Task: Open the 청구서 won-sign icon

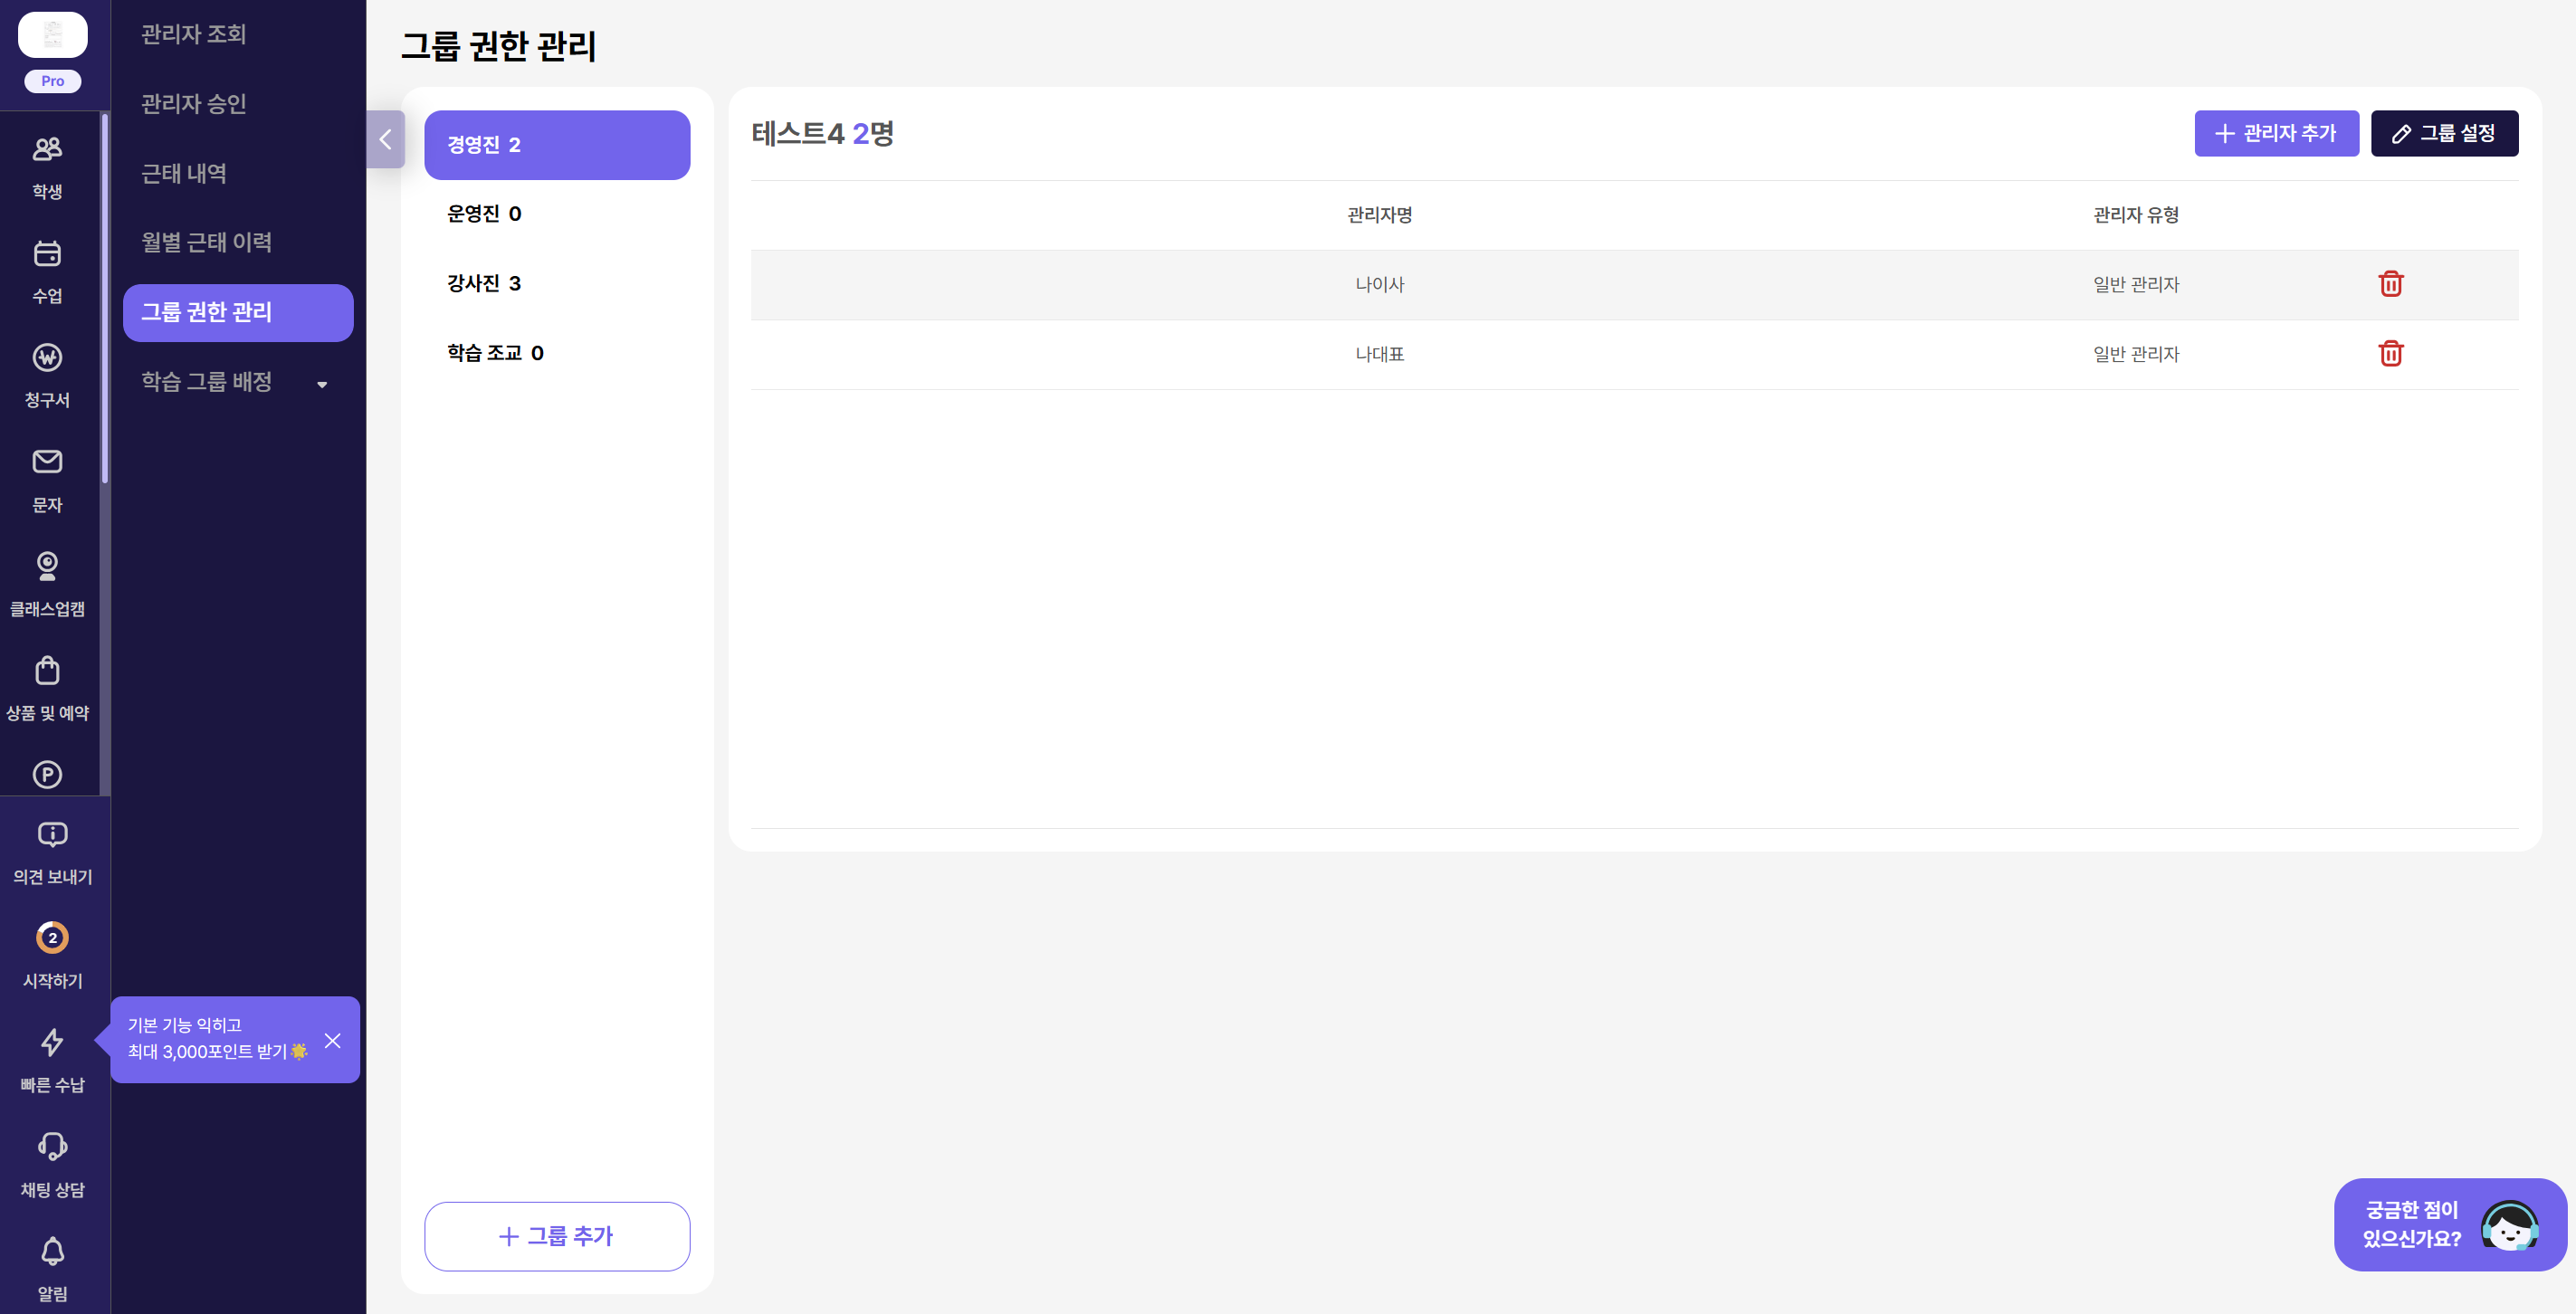Action: 47,358
